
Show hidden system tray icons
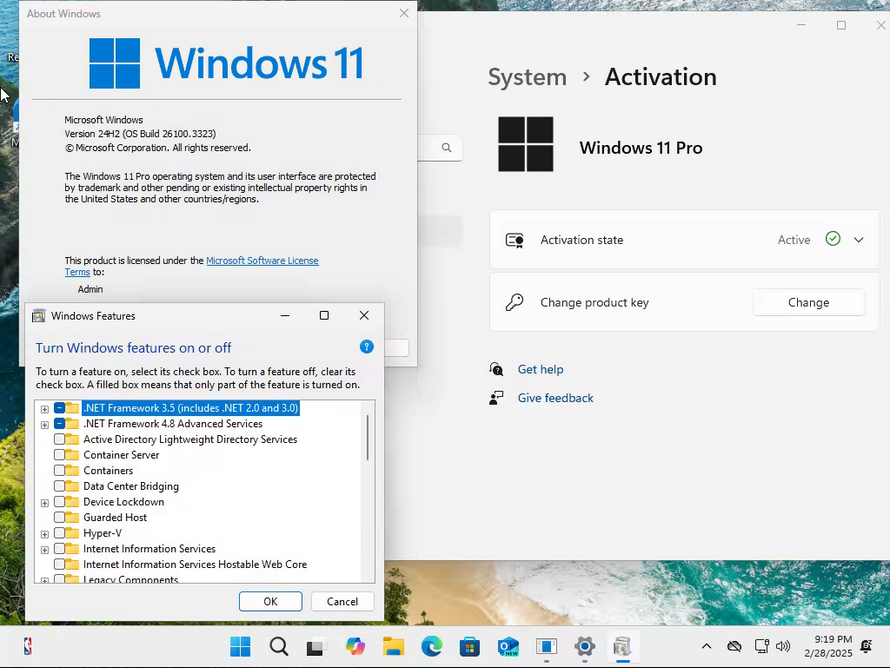706,647
